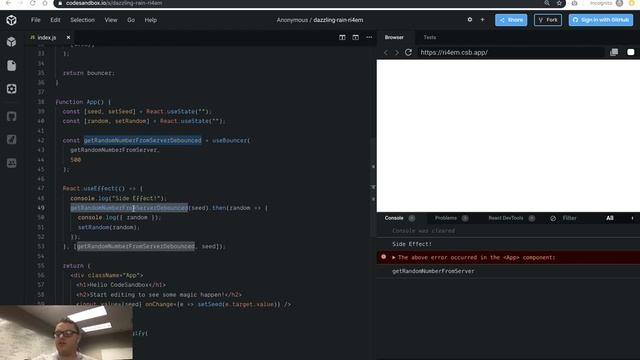
Task: Bookmark the page with the star icon
Action: pos(559,3)
